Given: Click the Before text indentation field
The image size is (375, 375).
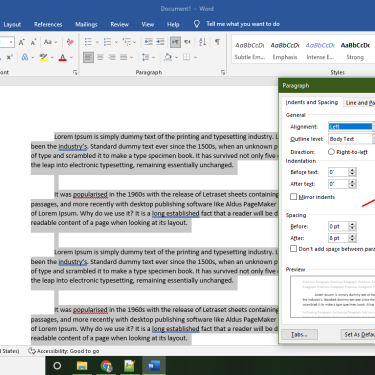Looking at the screenshot, I should (x=338, y=172).
